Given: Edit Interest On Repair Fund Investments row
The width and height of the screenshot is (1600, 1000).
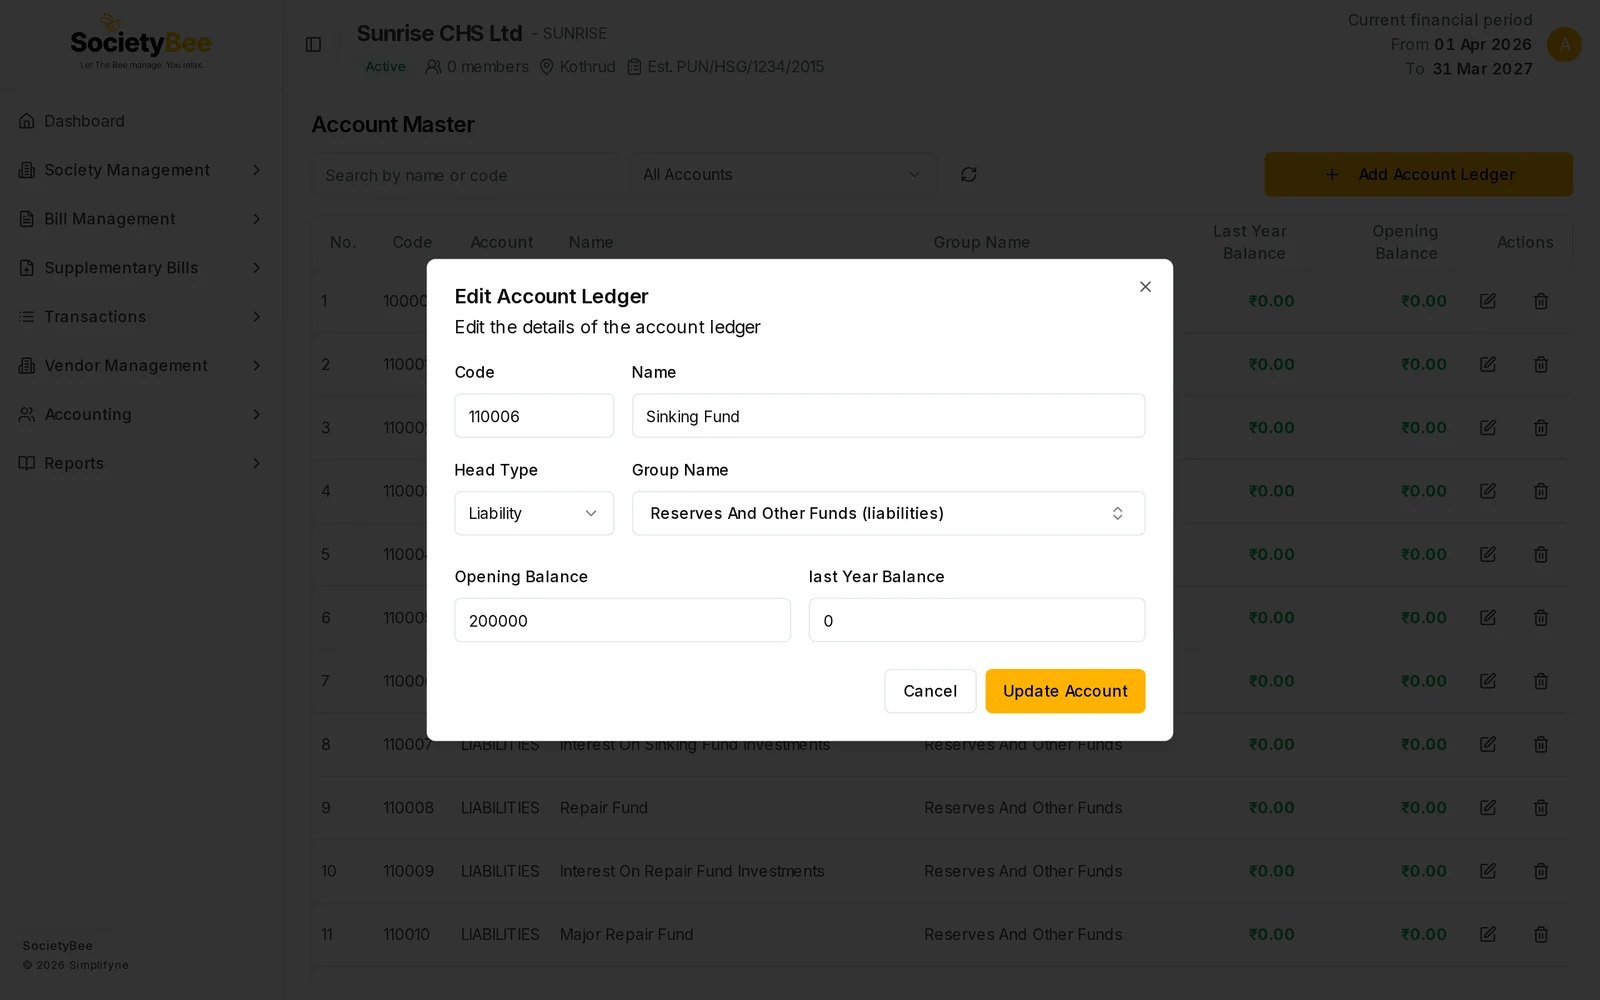Looking at the screenshot, I should click(x=1488, y=871).
